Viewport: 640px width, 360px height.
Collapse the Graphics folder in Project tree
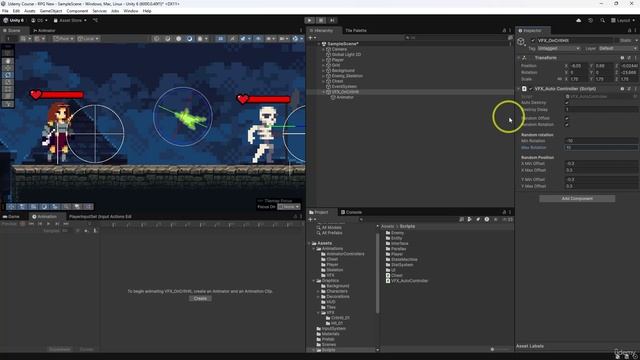pyautogui.click(x=314, y=281)
